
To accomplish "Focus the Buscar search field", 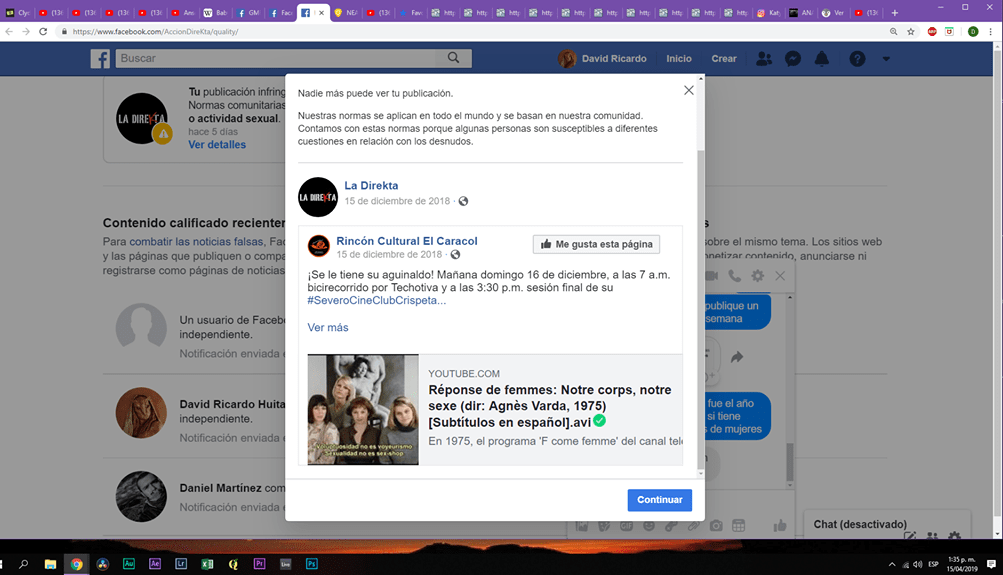I will tap(275, 58).
